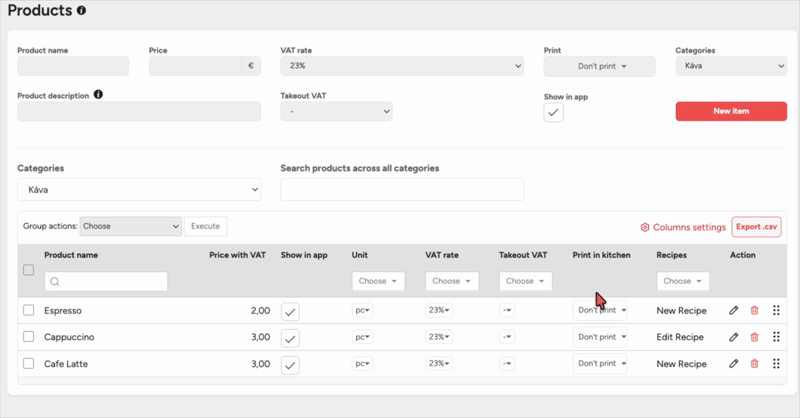Open the Categories Káva dropdown in the new product form
800x418 pixels.
click(731, 66)
